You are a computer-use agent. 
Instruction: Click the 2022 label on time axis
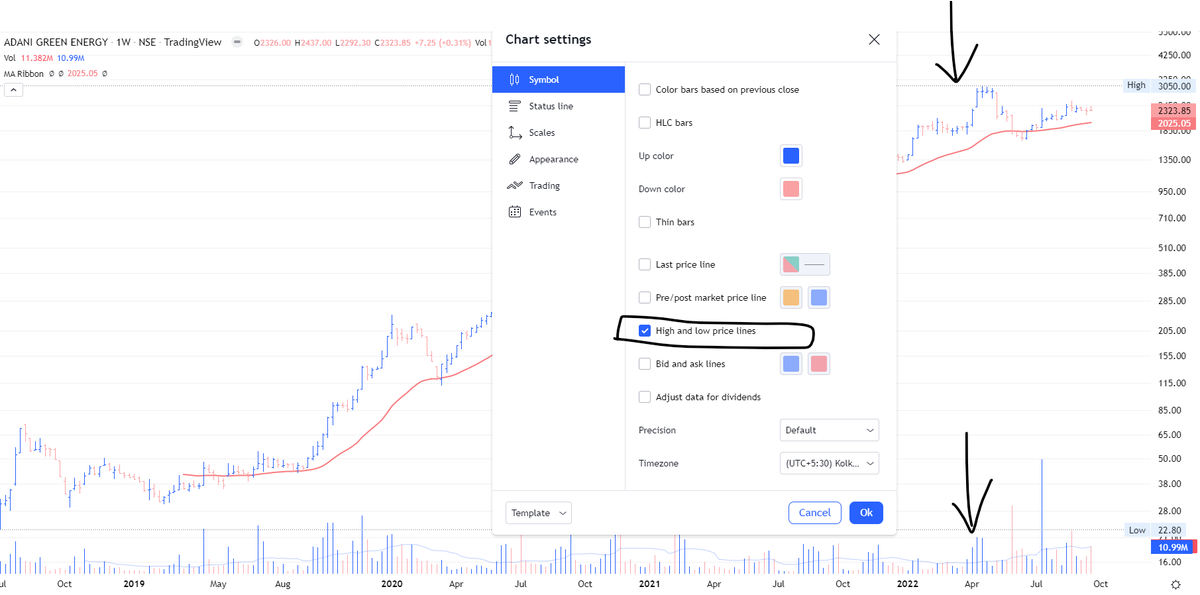point(908,583)
